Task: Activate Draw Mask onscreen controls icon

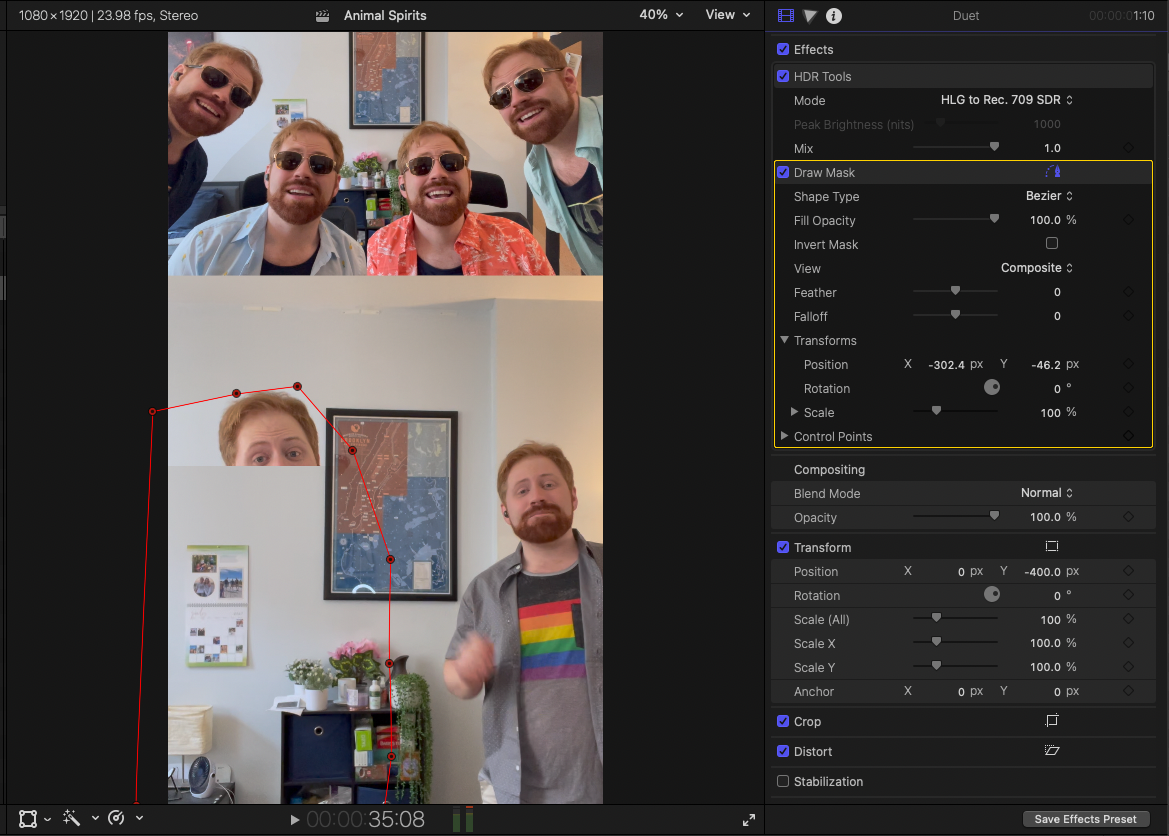Action: point(1051,173)
